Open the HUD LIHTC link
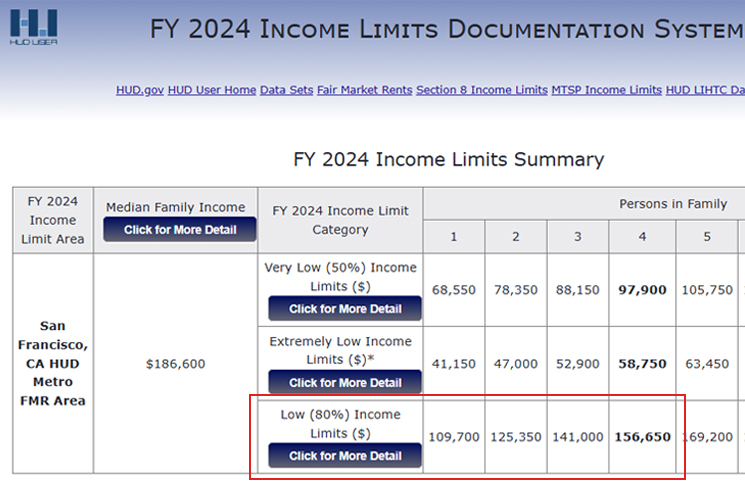The width and height of the screenshot is (745, 497). [x=704, y=90]
